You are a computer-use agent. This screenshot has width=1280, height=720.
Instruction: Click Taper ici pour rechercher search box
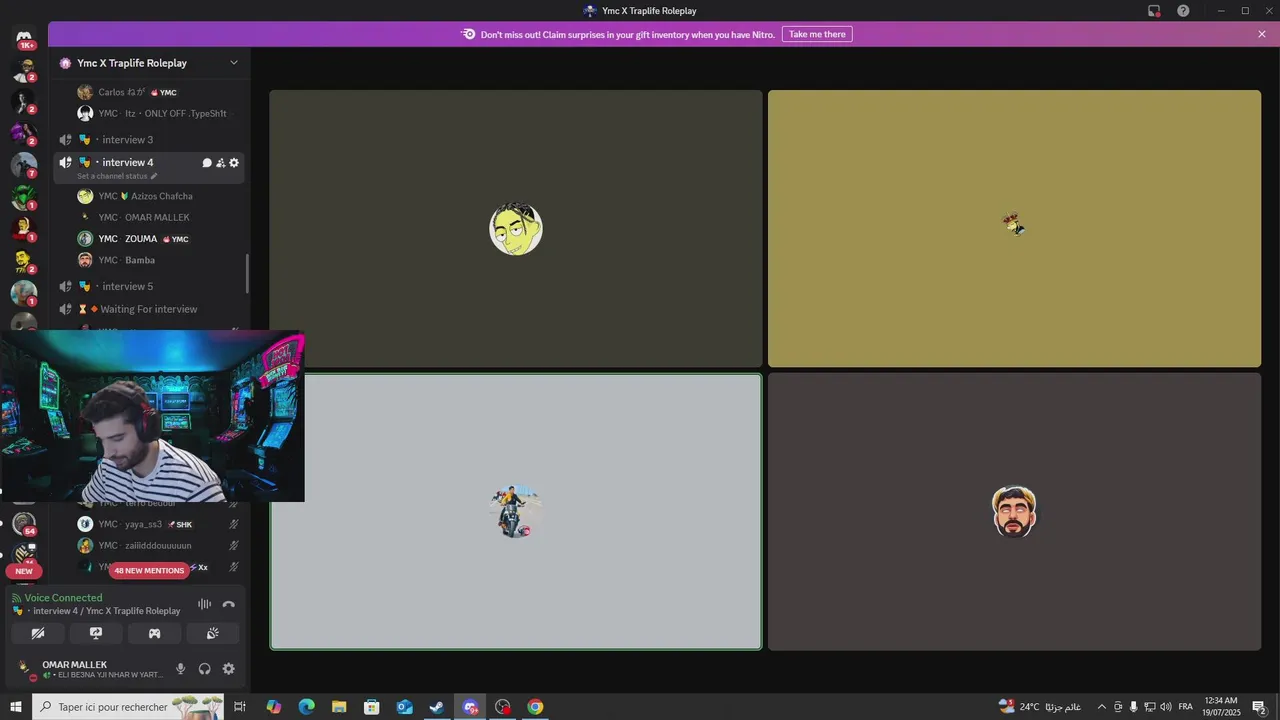128,707
